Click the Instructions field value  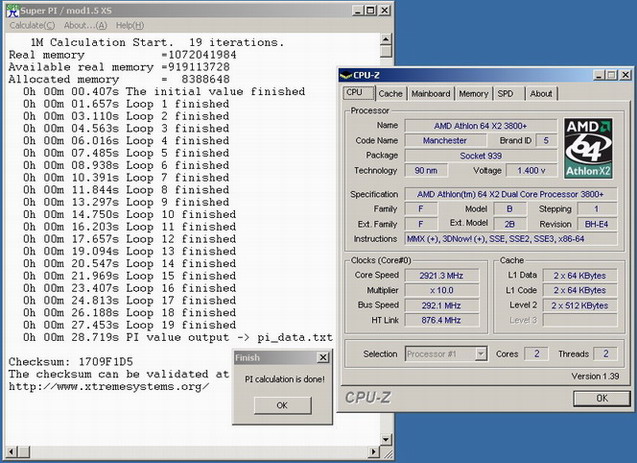point(511,239)
